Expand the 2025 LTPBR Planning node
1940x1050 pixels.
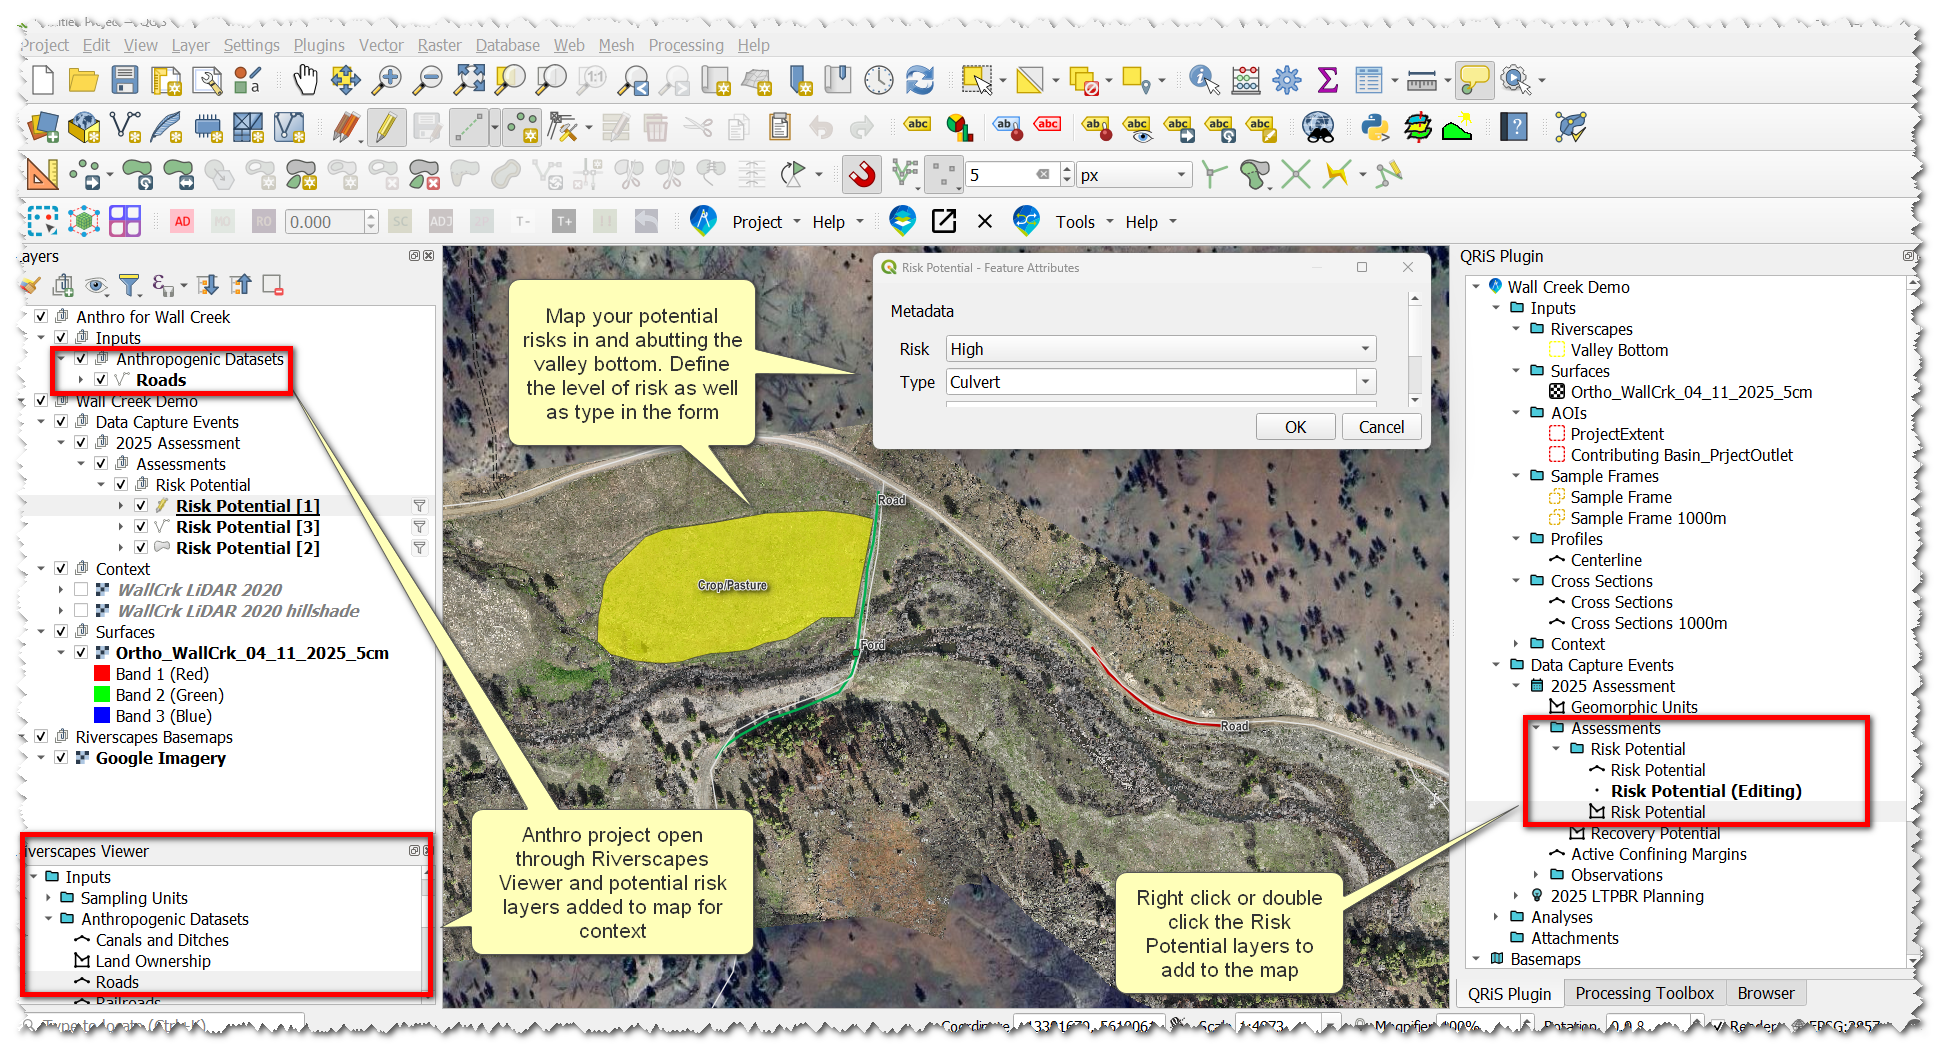1516,896
